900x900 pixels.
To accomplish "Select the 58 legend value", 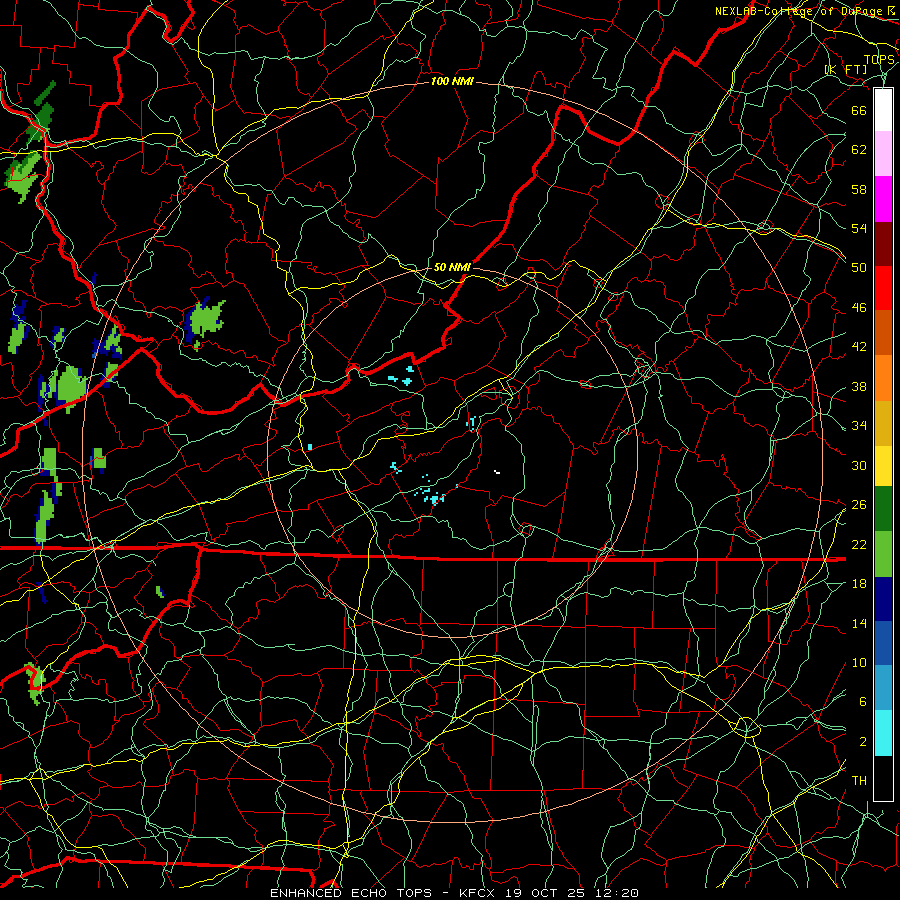I will (x=859, y=189).
